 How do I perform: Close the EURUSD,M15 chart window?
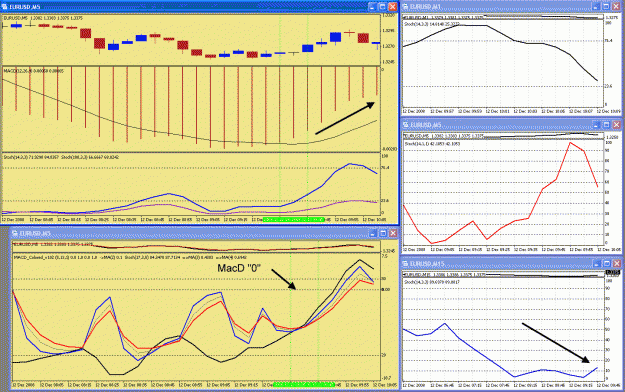[x=616, y=264]
